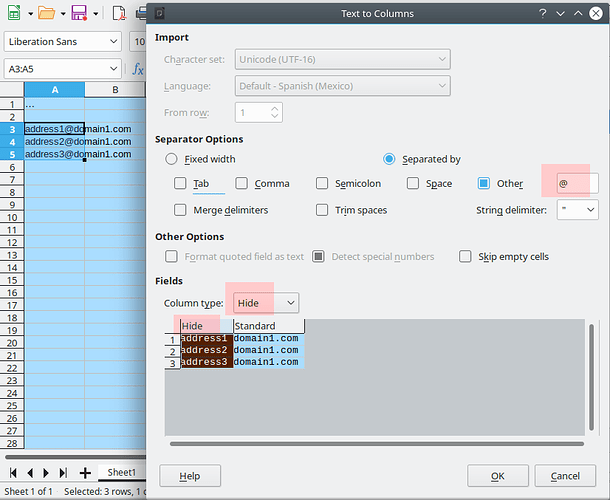610x500 pixels.
Task: Enable the Comma separator checkbox
Action: tap(242, 183)
